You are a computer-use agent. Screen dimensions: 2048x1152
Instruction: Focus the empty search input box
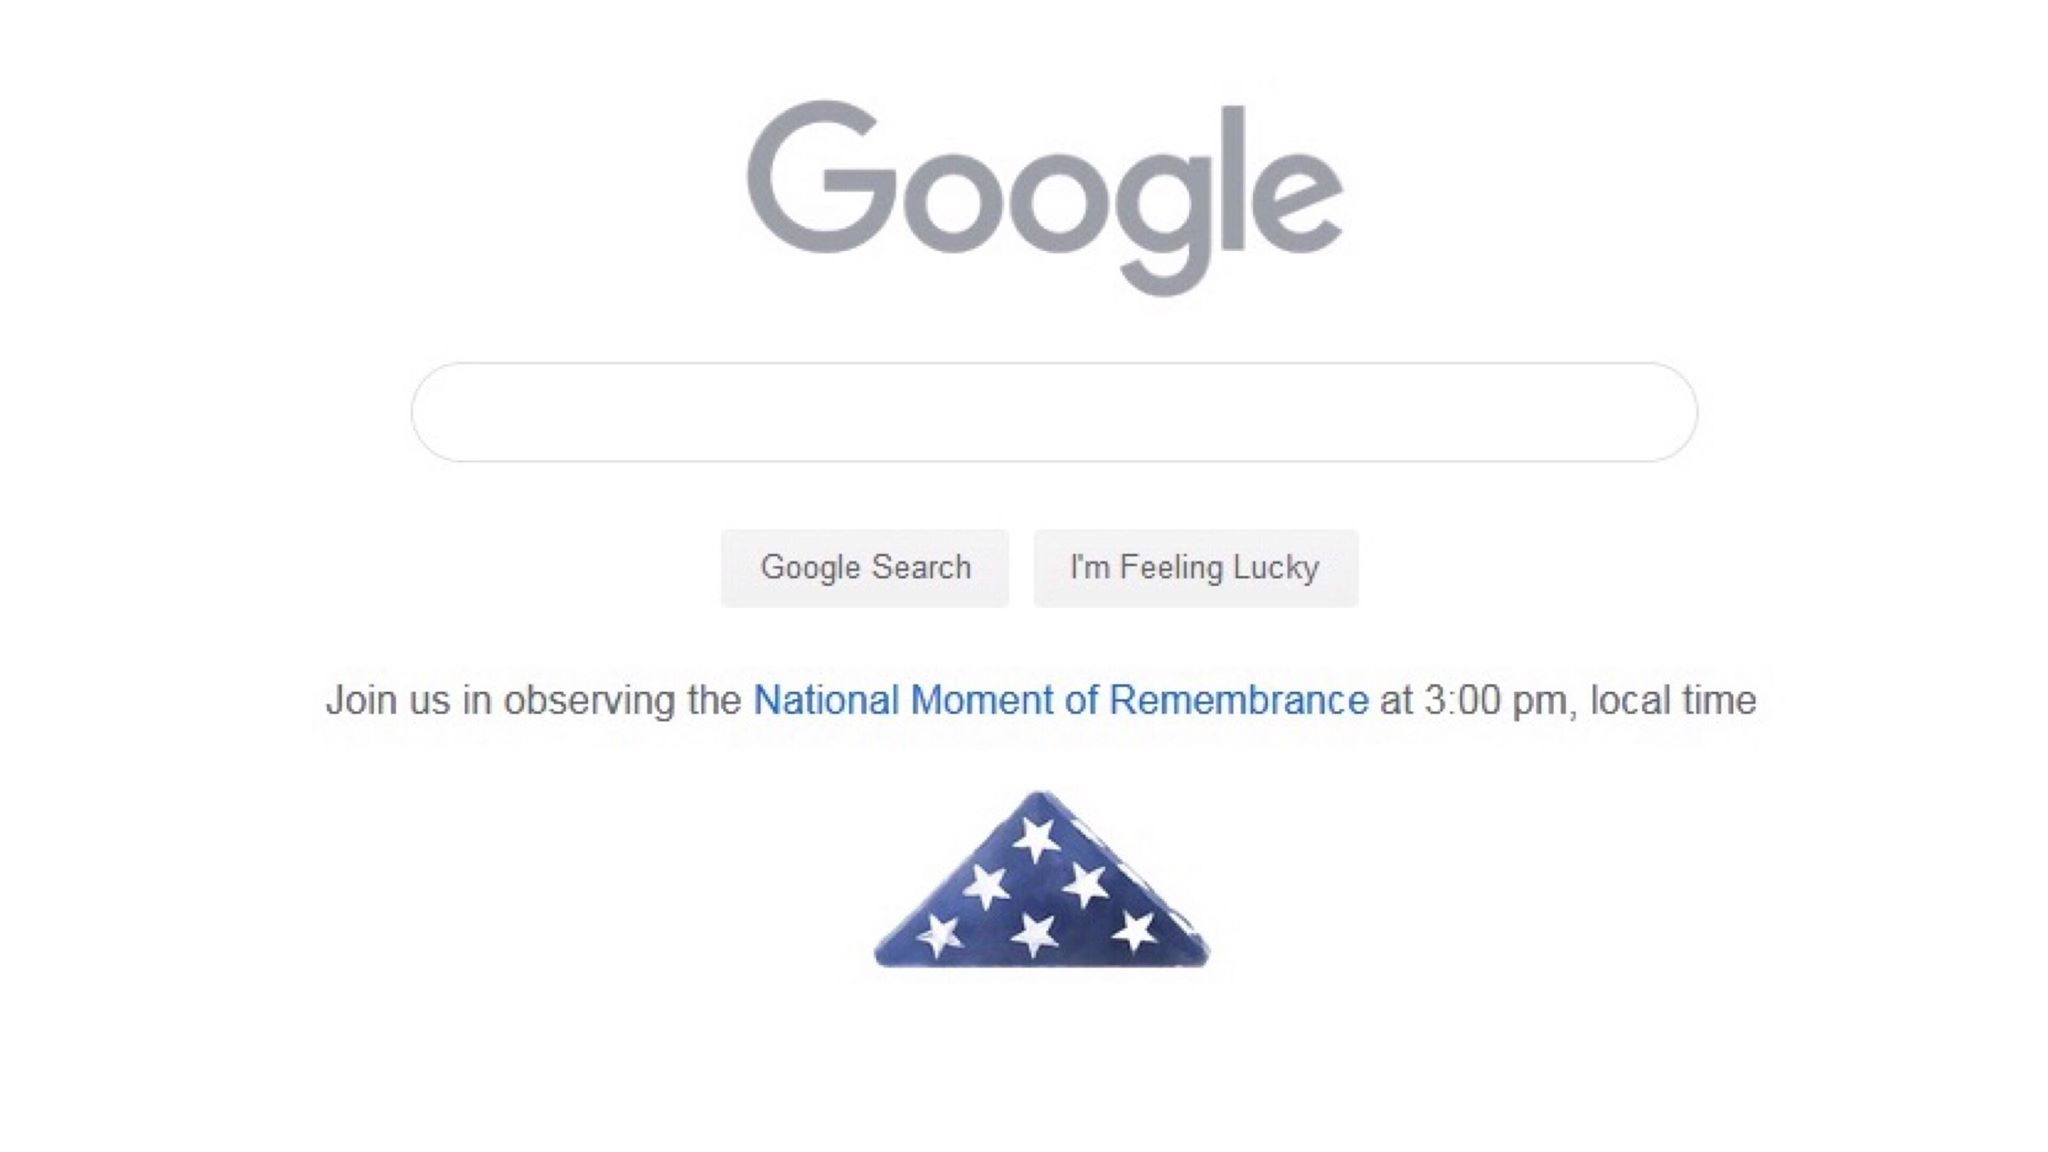(x=1054, y=412)
